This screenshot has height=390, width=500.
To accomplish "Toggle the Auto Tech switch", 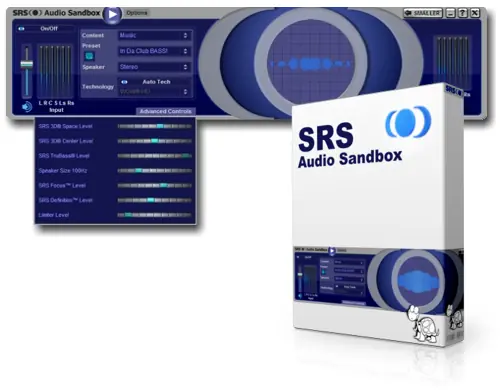I will point(124,82).
